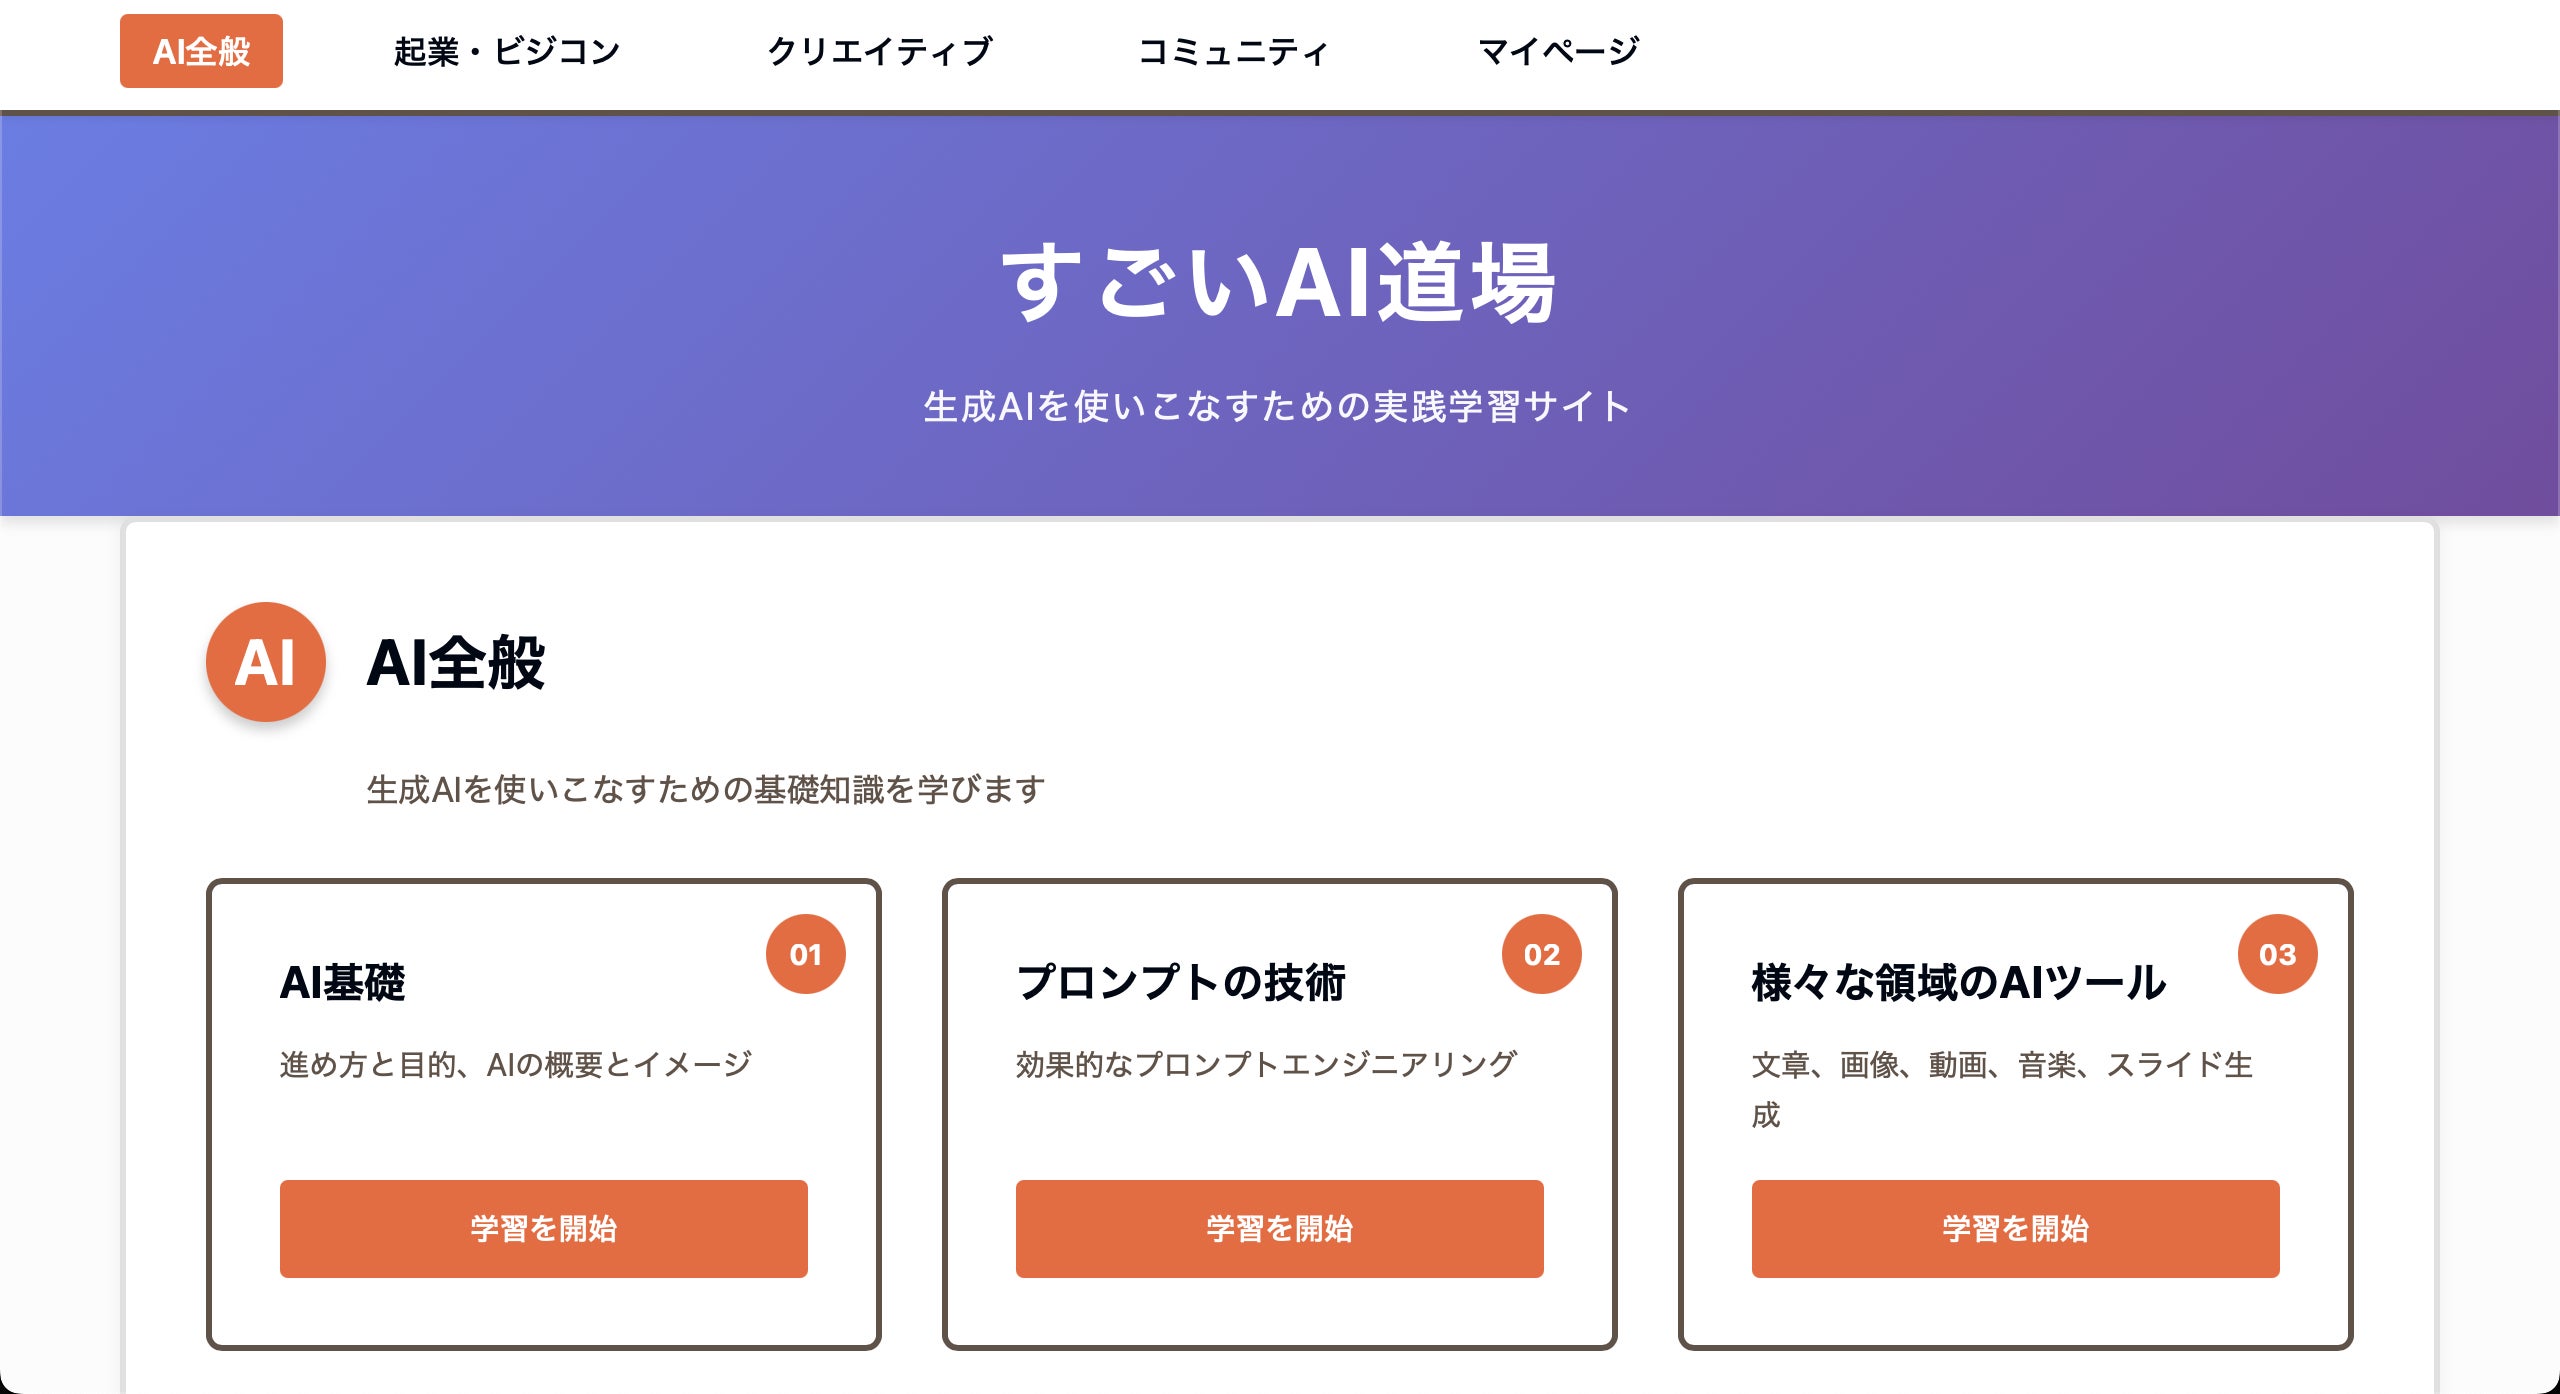Click the 03 number badge

(2277, 954)
